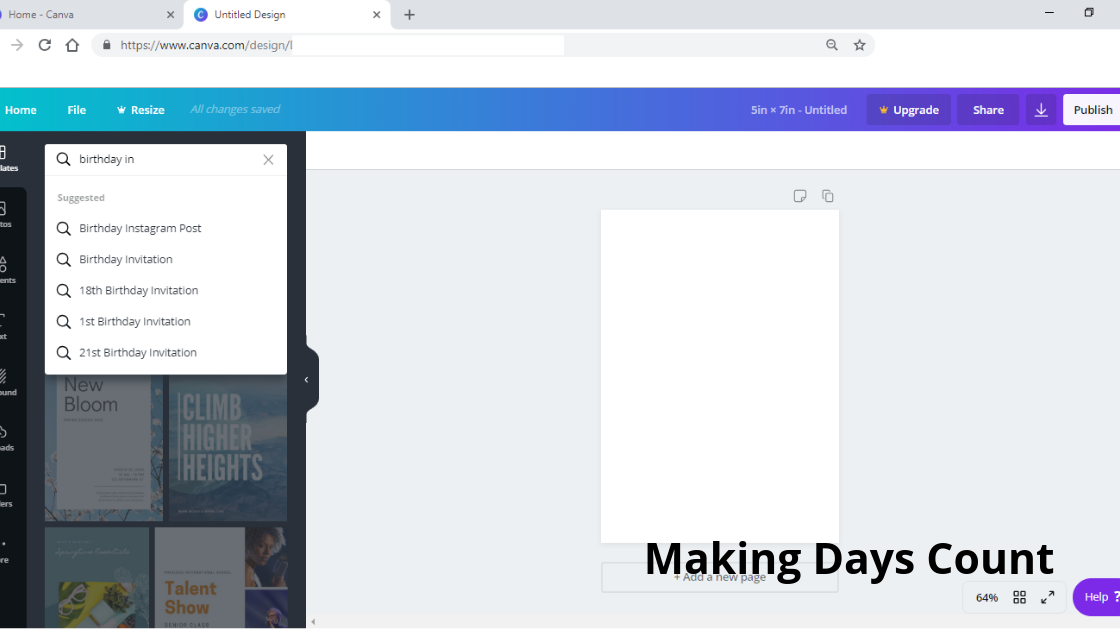This screenshot has width=1120, height=630.
Task: Open the Templates sidebar tab
Action: tap(7, 159)
